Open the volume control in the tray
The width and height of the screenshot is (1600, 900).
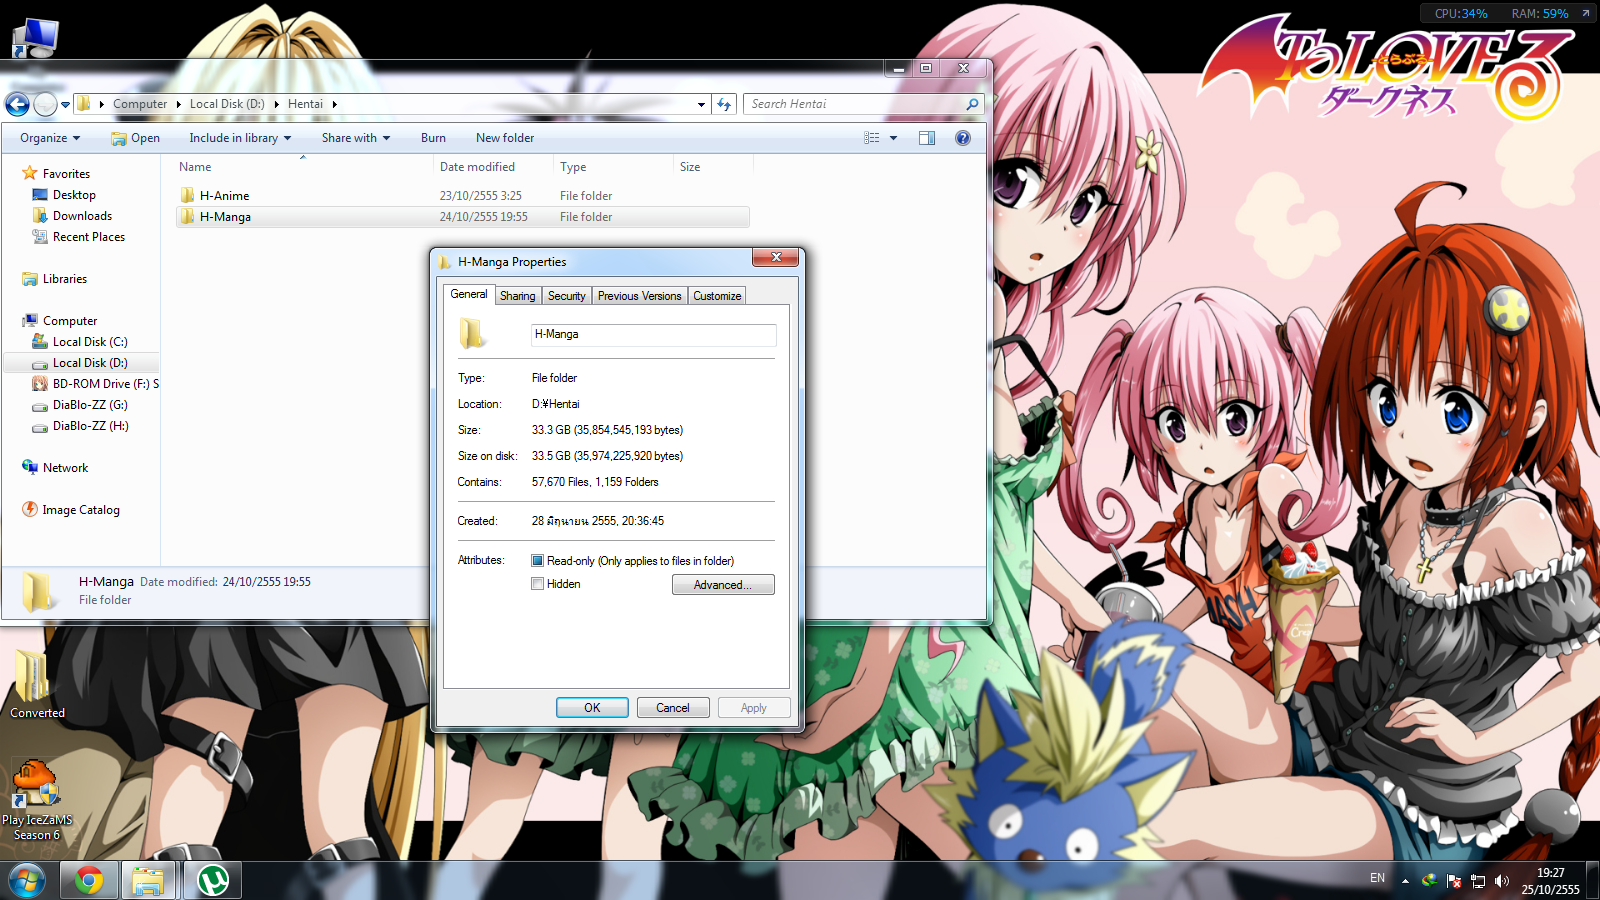pyautogui.click(x=1501, y=881)
